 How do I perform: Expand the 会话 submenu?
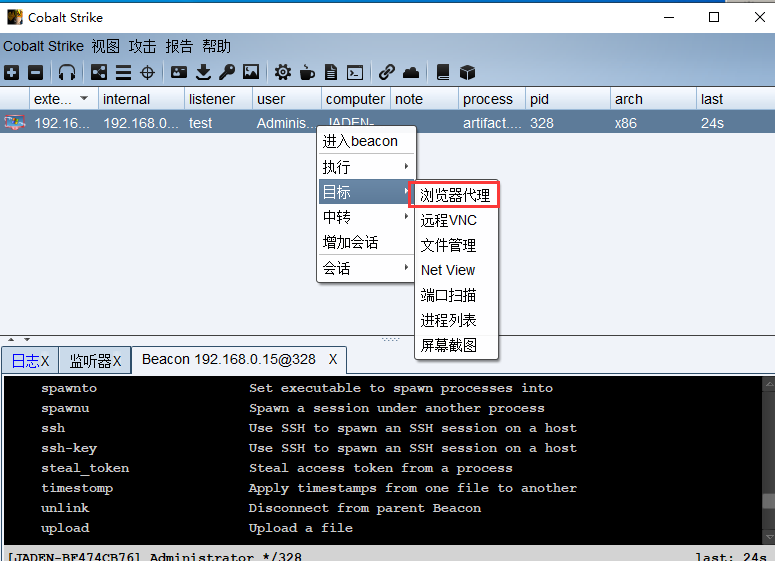[366, 268]
